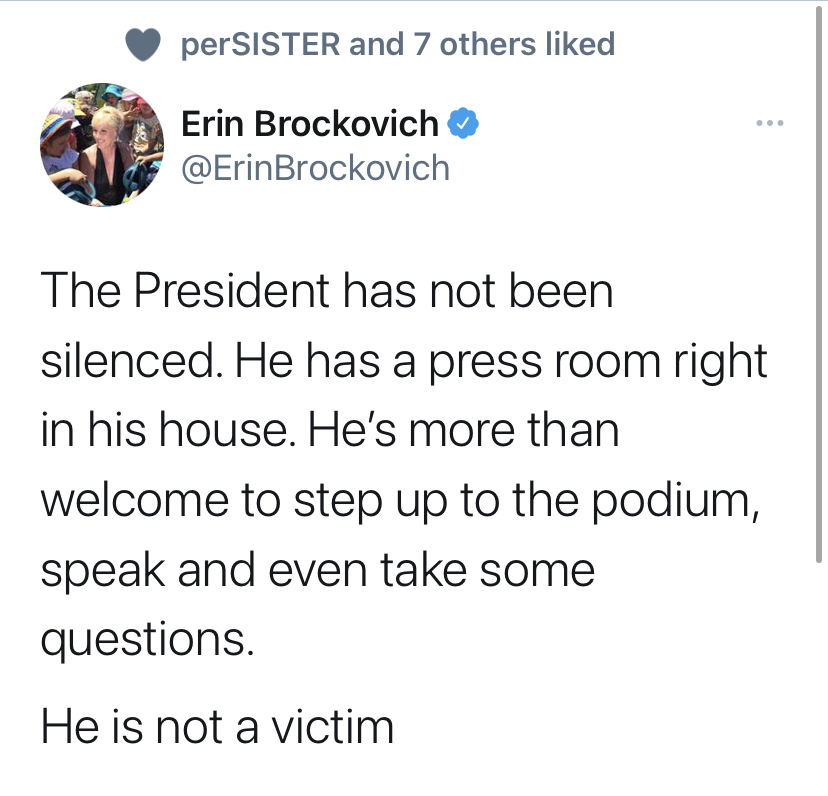The height and width of the screenshot is (796, 828).
Task: Click the line "in his house. He's more than"
Action: click(x=330, y=431)
